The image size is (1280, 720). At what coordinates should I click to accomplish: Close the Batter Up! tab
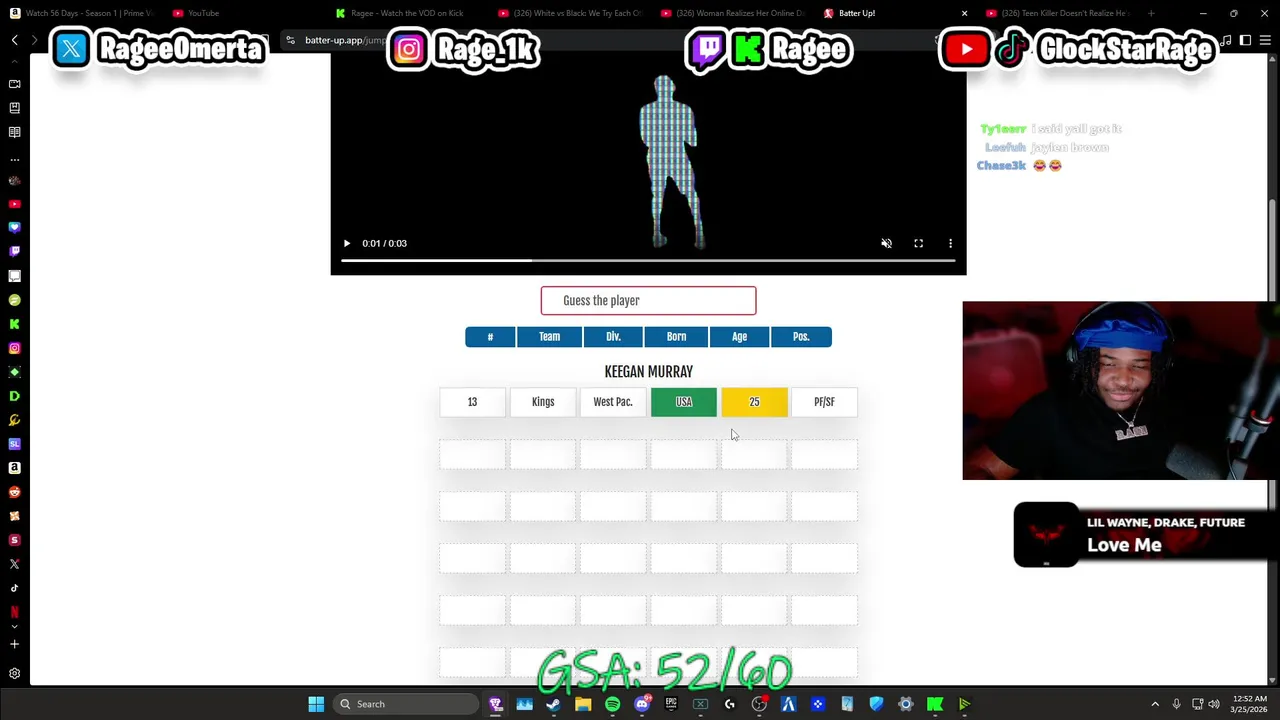[x=964, y=13]
